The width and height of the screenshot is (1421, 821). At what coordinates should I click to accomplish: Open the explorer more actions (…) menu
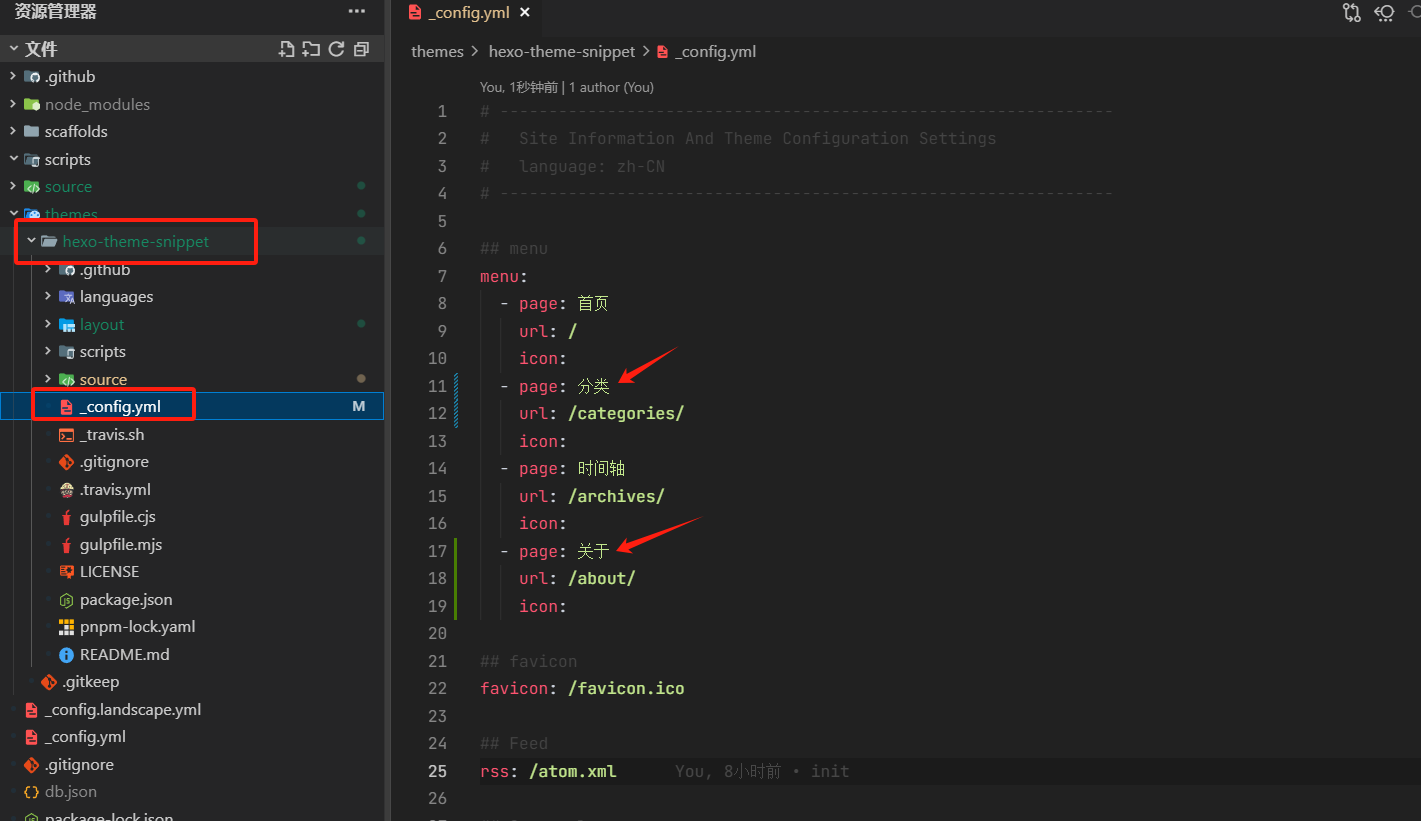[357, 12]
